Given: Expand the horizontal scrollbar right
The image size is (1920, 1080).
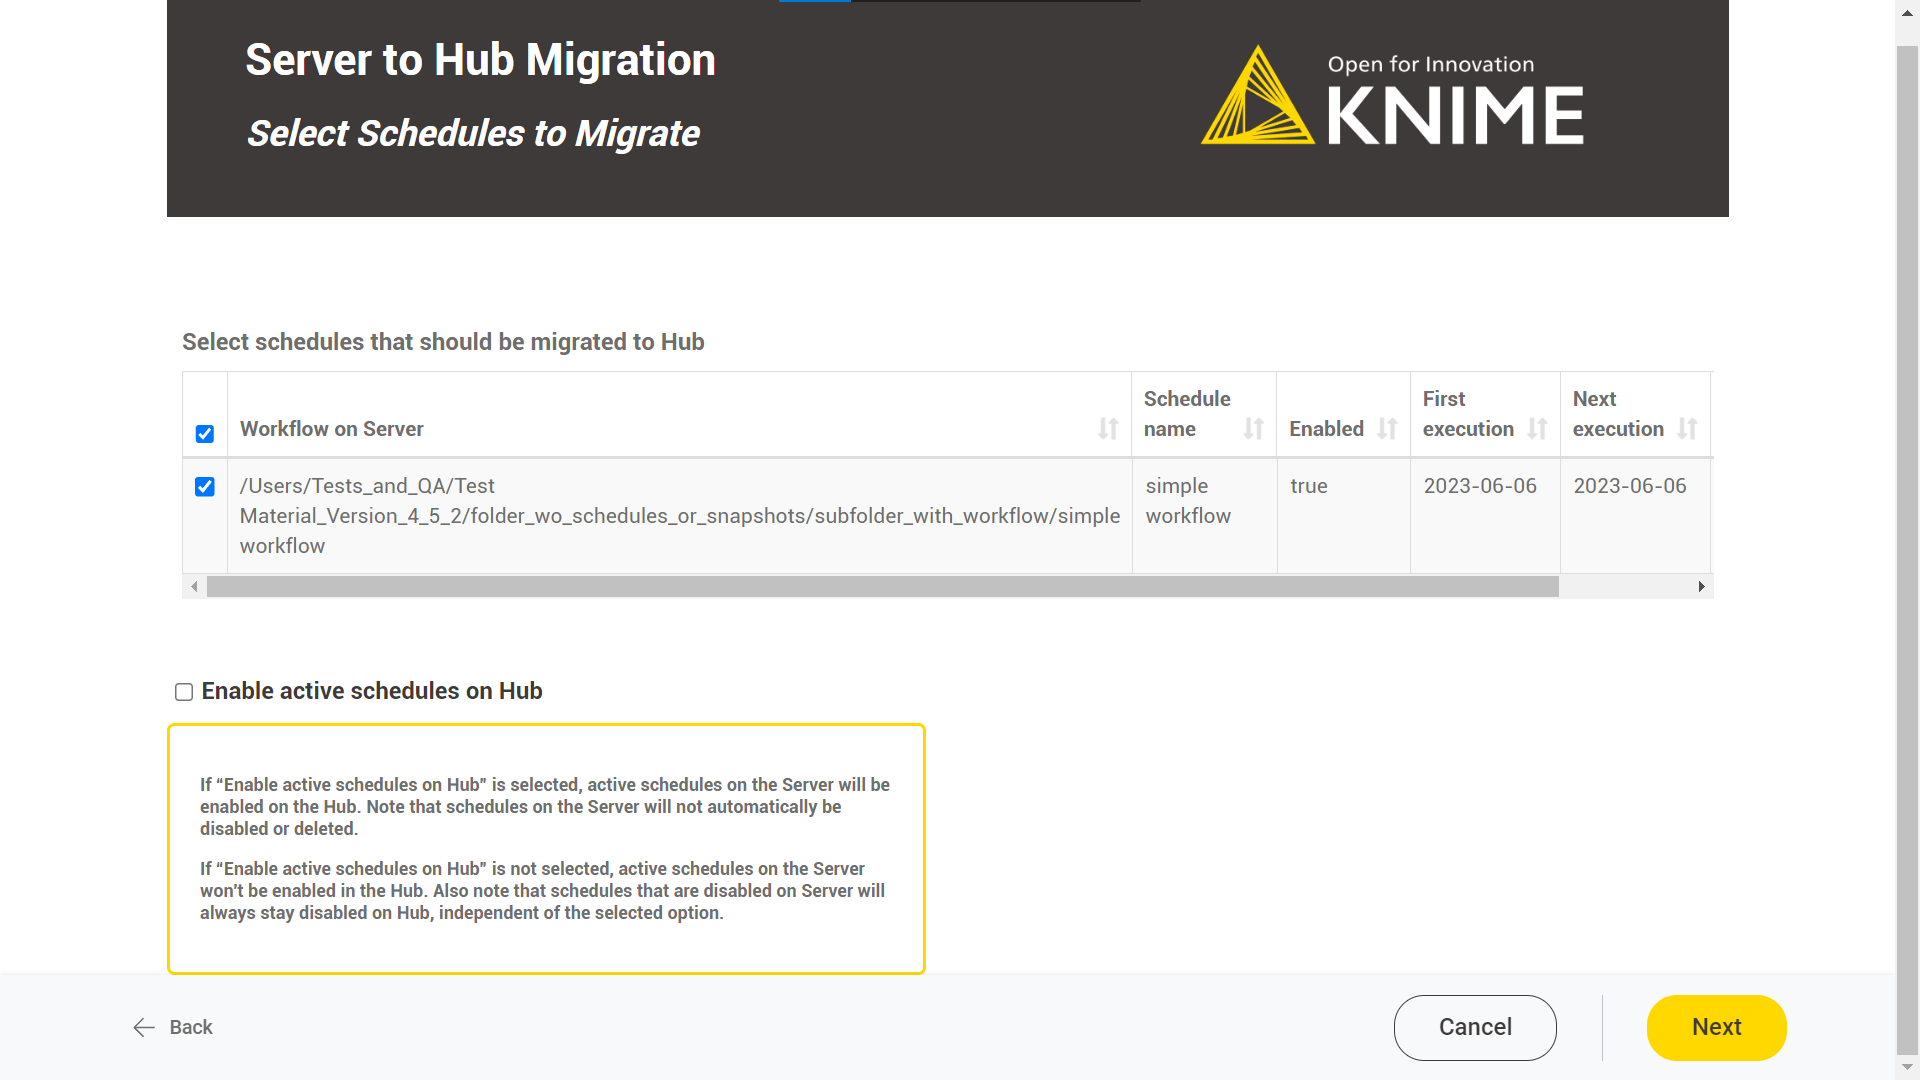Looking at the screenshot, I should click(x=1701, y=587).
